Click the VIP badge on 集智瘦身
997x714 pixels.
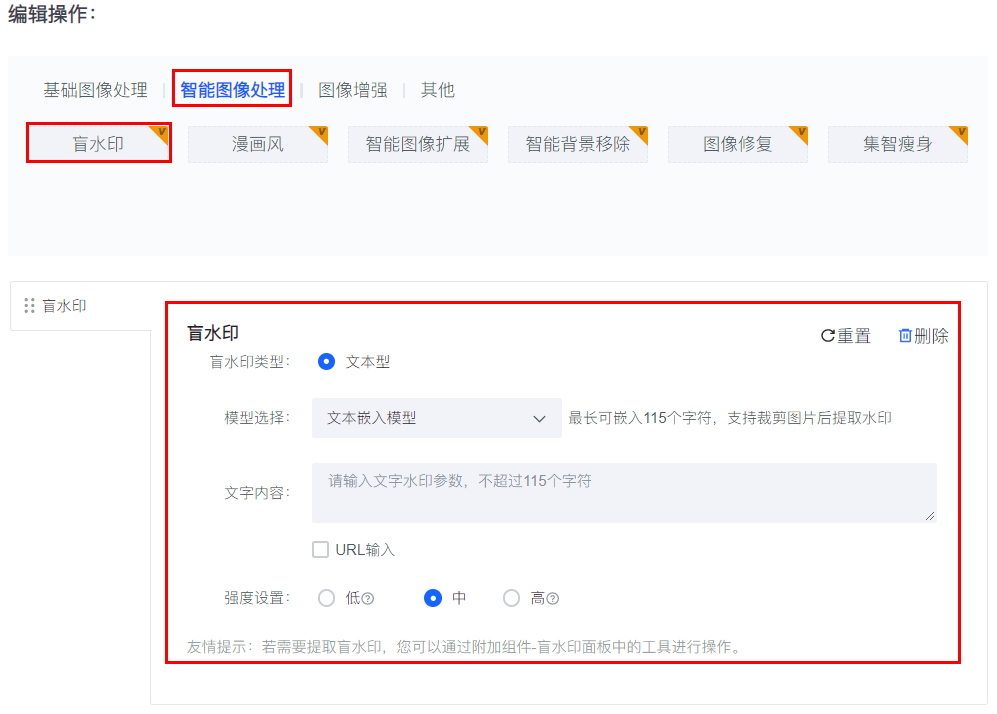(961, 133)
